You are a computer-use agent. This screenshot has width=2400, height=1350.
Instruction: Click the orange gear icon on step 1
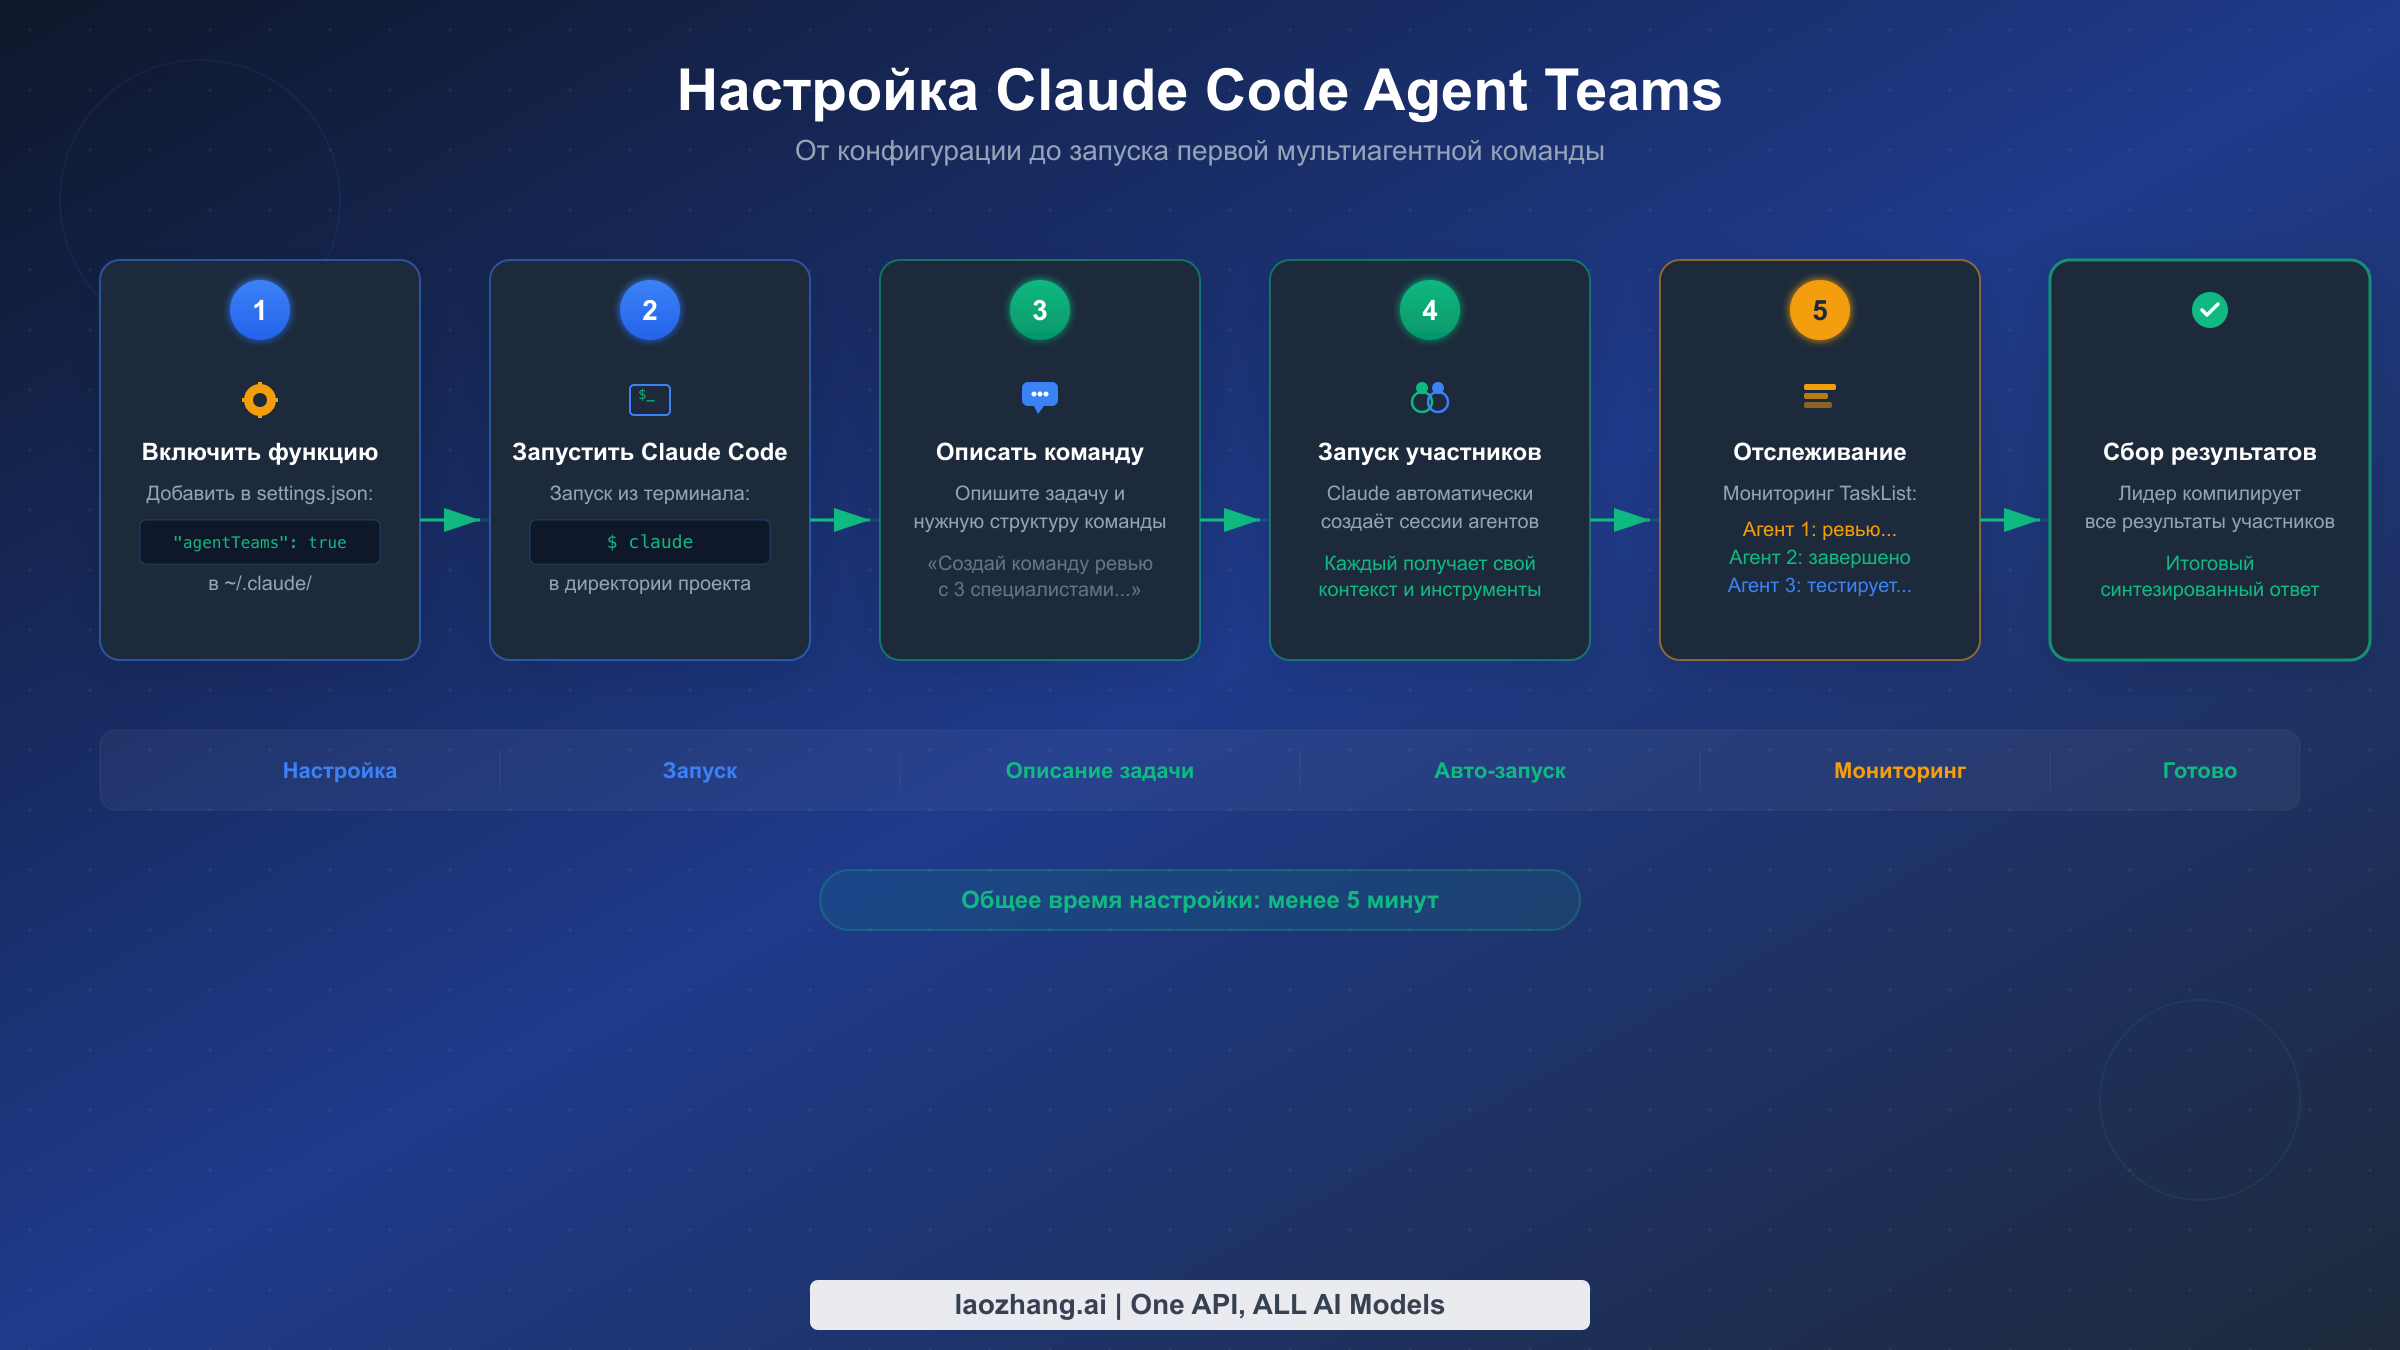click(259, 399)
